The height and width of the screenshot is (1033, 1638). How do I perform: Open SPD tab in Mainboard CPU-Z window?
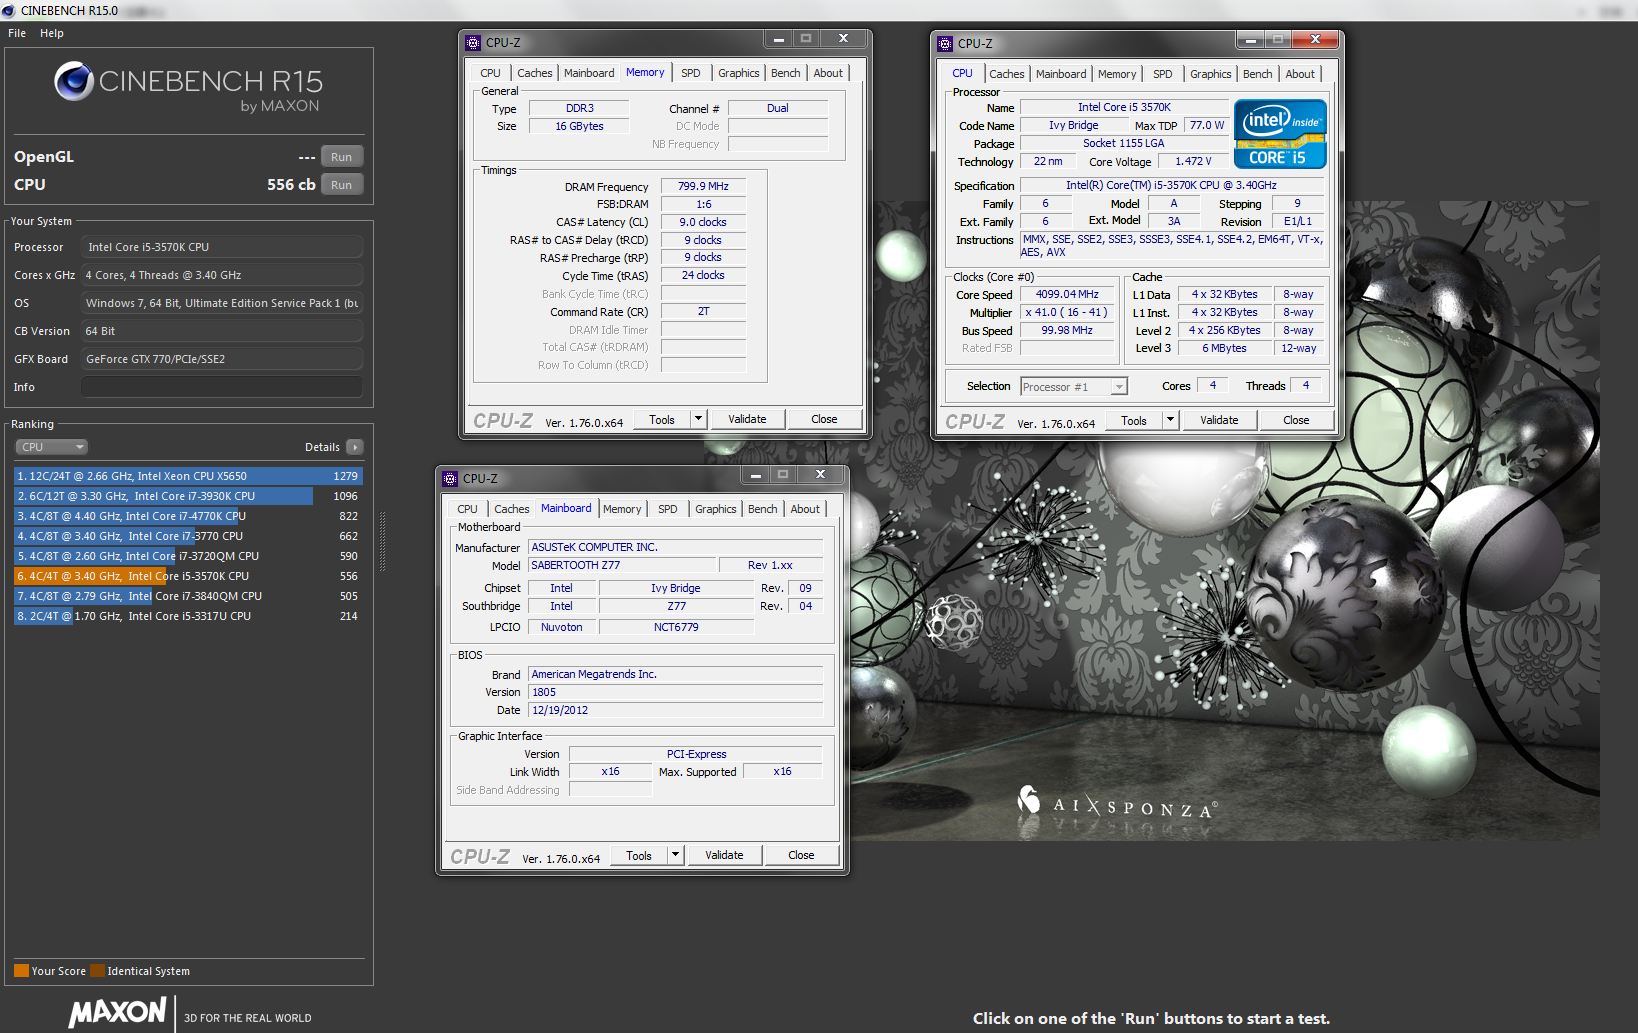[x=668, y=509]
